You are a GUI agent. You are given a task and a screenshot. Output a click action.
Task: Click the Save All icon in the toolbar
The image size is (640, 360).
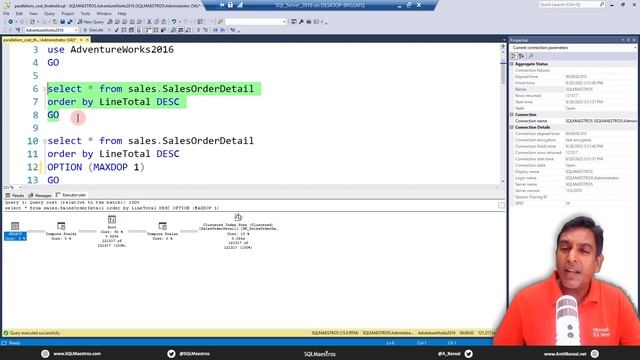click(x=69, y=22)
